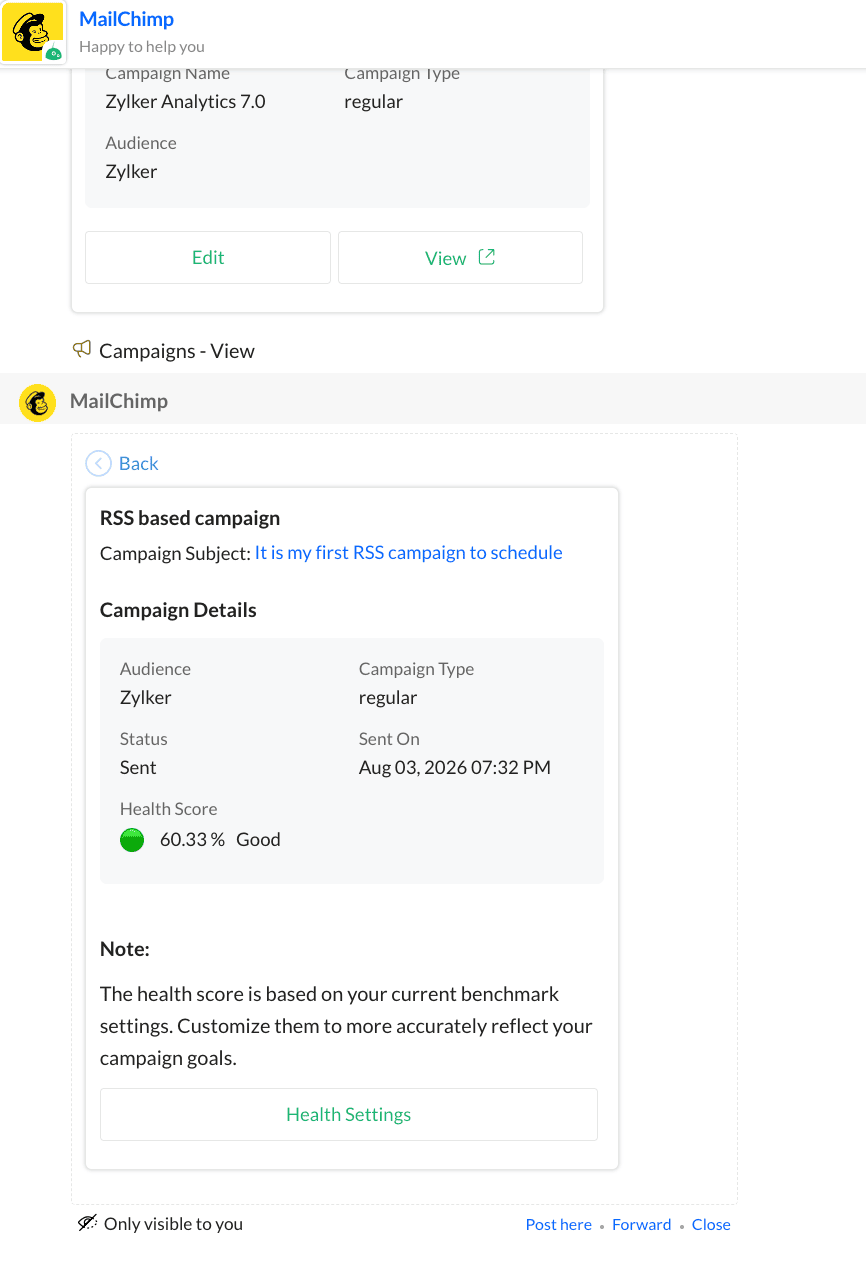
Task: Select Post here option
Action: click(559, 1224)
